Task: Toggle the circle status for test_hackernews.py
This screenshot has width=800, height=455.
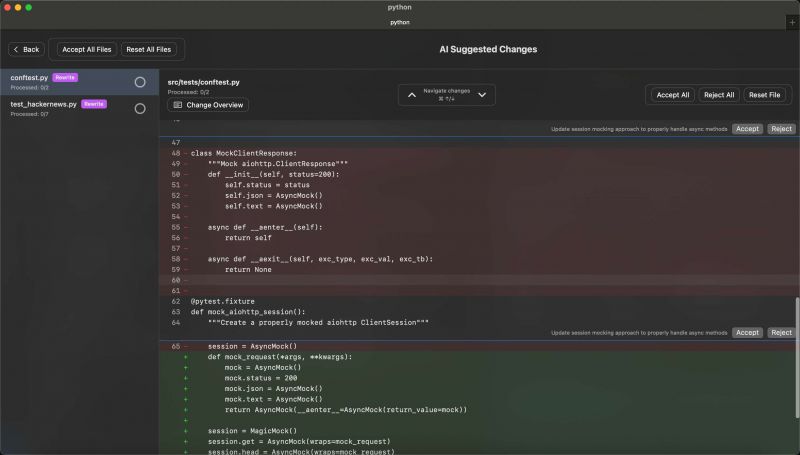Action: 140,109
